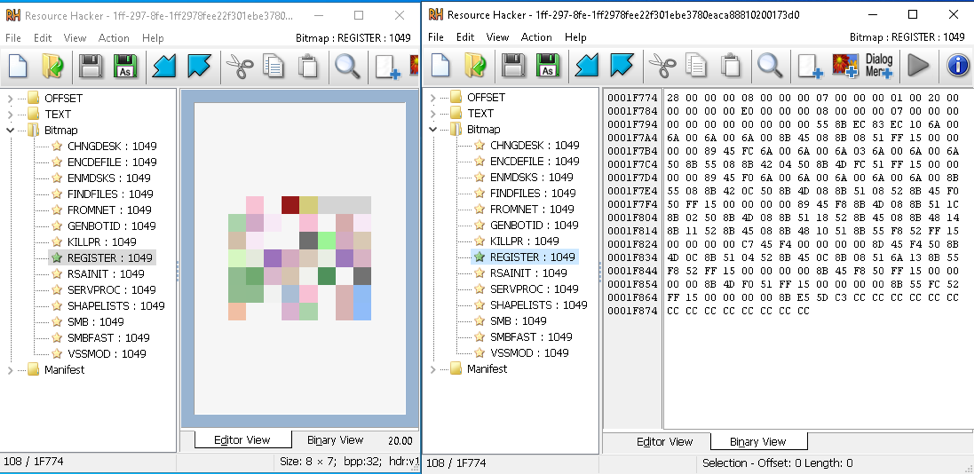Viewport: 974px width, 474px height.
Task: Open the Action menu in left window
Action: click(x=113, y=38)
